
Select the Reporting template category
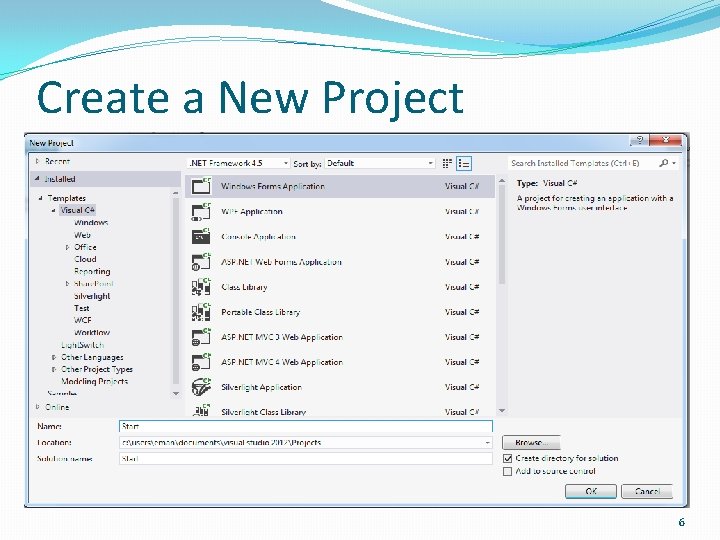[x=92, y=271]
